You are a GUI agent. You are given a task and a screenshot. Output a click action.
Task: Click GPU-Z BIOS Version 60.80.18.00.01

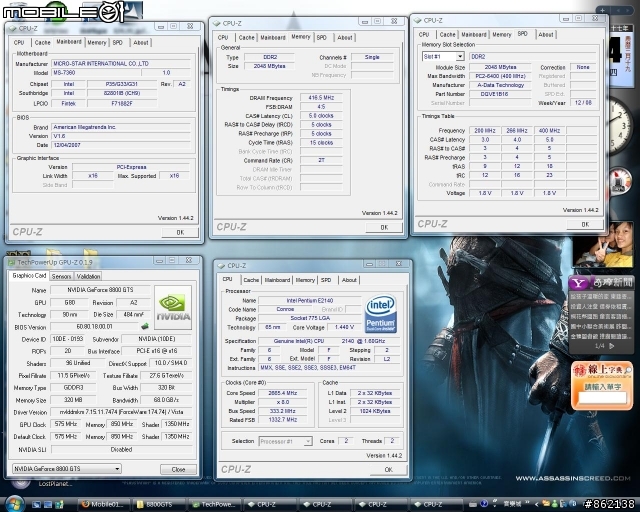click(94, 327)
